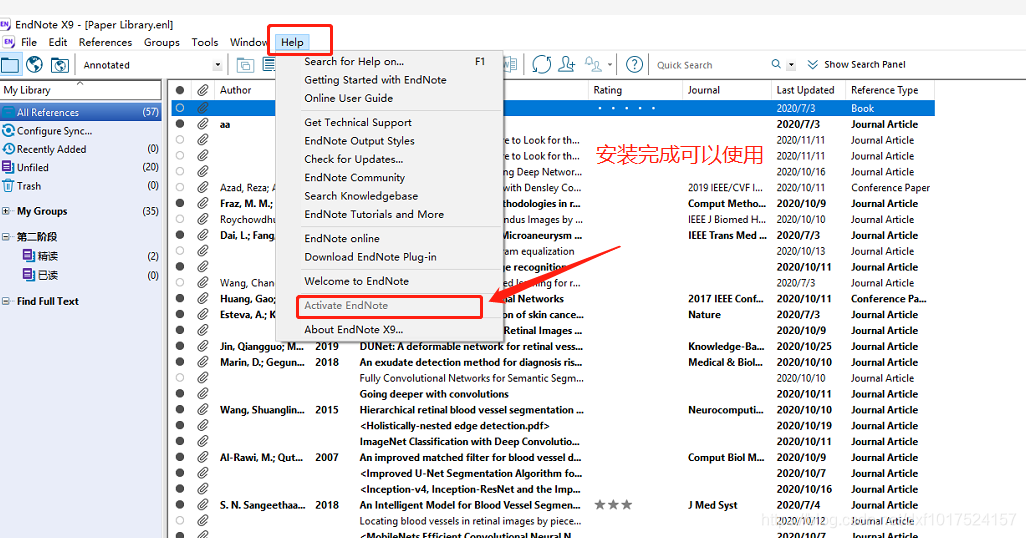Viewport: 1026px width, 538px height.
Task: Select Local Library Mode icon
Action: (x=10, y=65)
